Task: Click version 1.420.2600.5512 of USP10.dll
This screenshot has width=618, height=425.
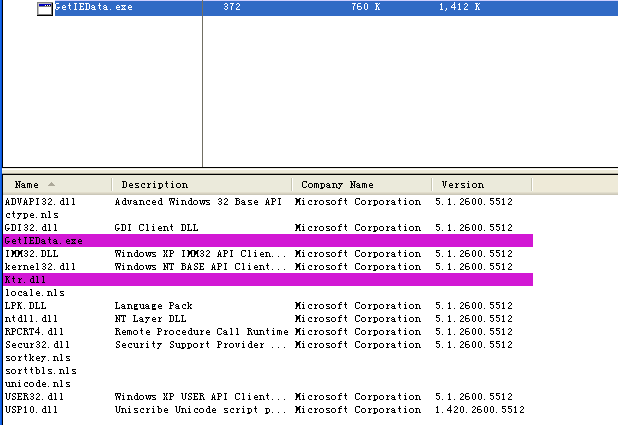Action: [x=480, y=410]
